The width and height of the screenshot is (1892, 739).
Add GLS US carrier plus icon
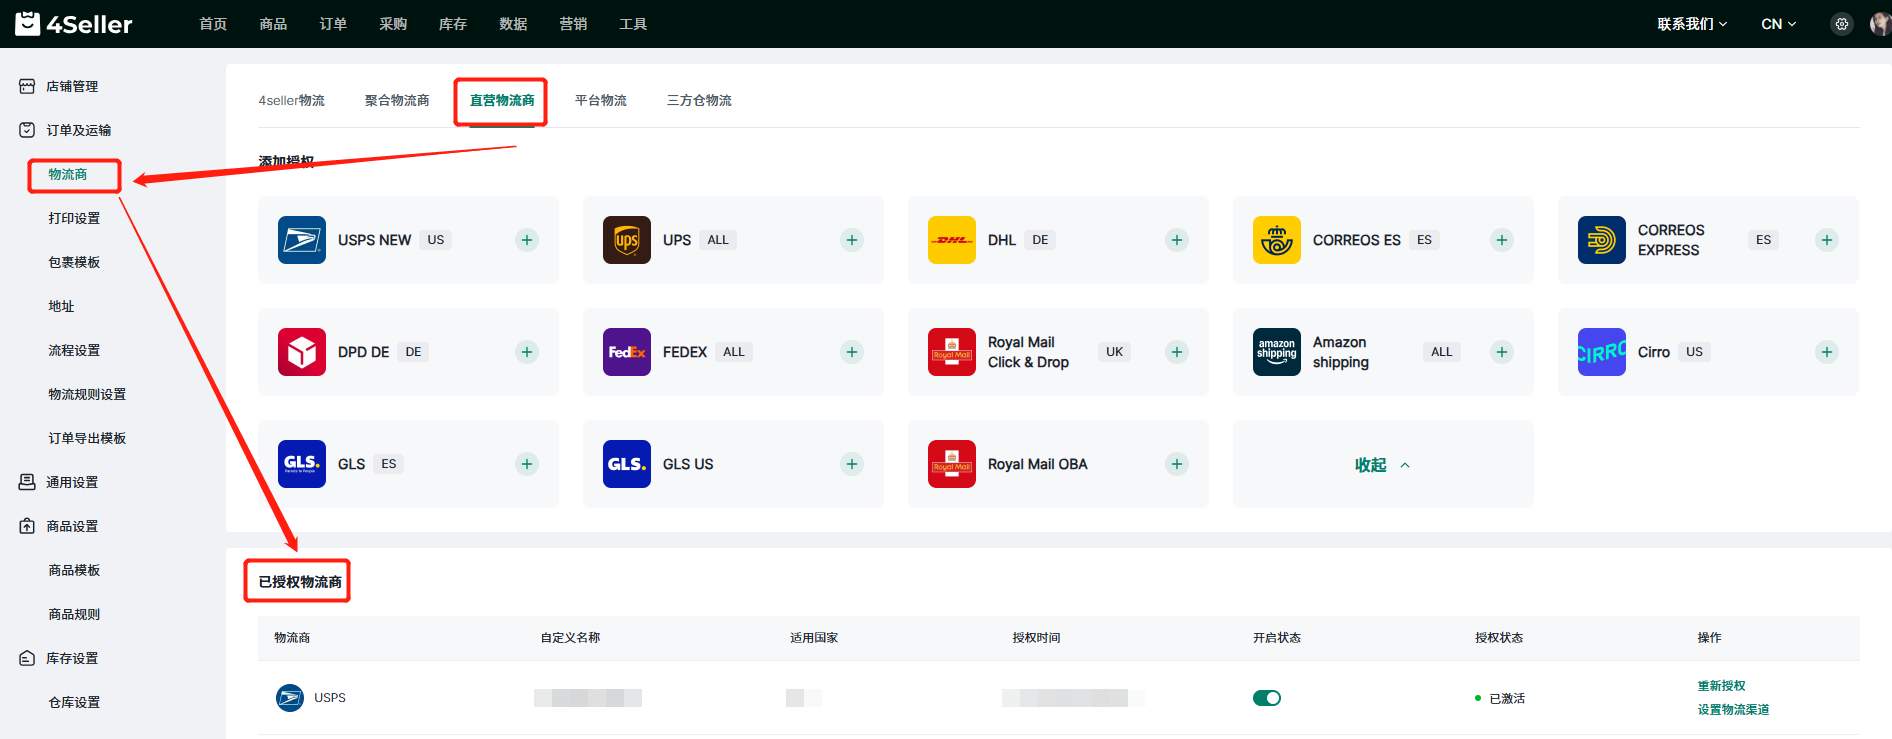coord(852,464)
